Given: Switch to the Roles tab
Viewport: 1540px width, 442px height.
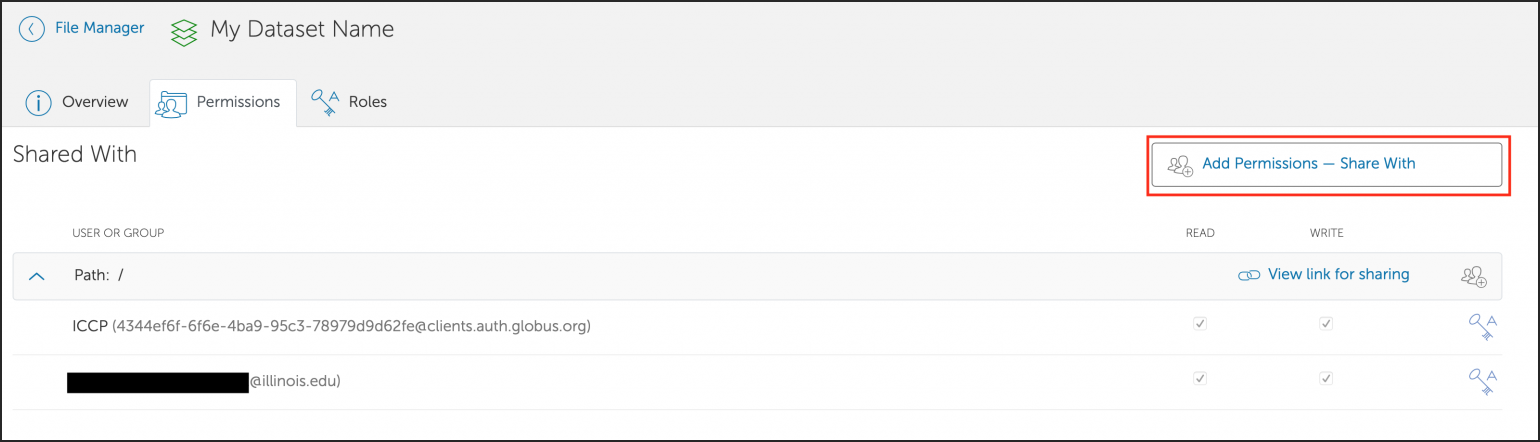Looking at the screenshot, I should tap(367, 102).
